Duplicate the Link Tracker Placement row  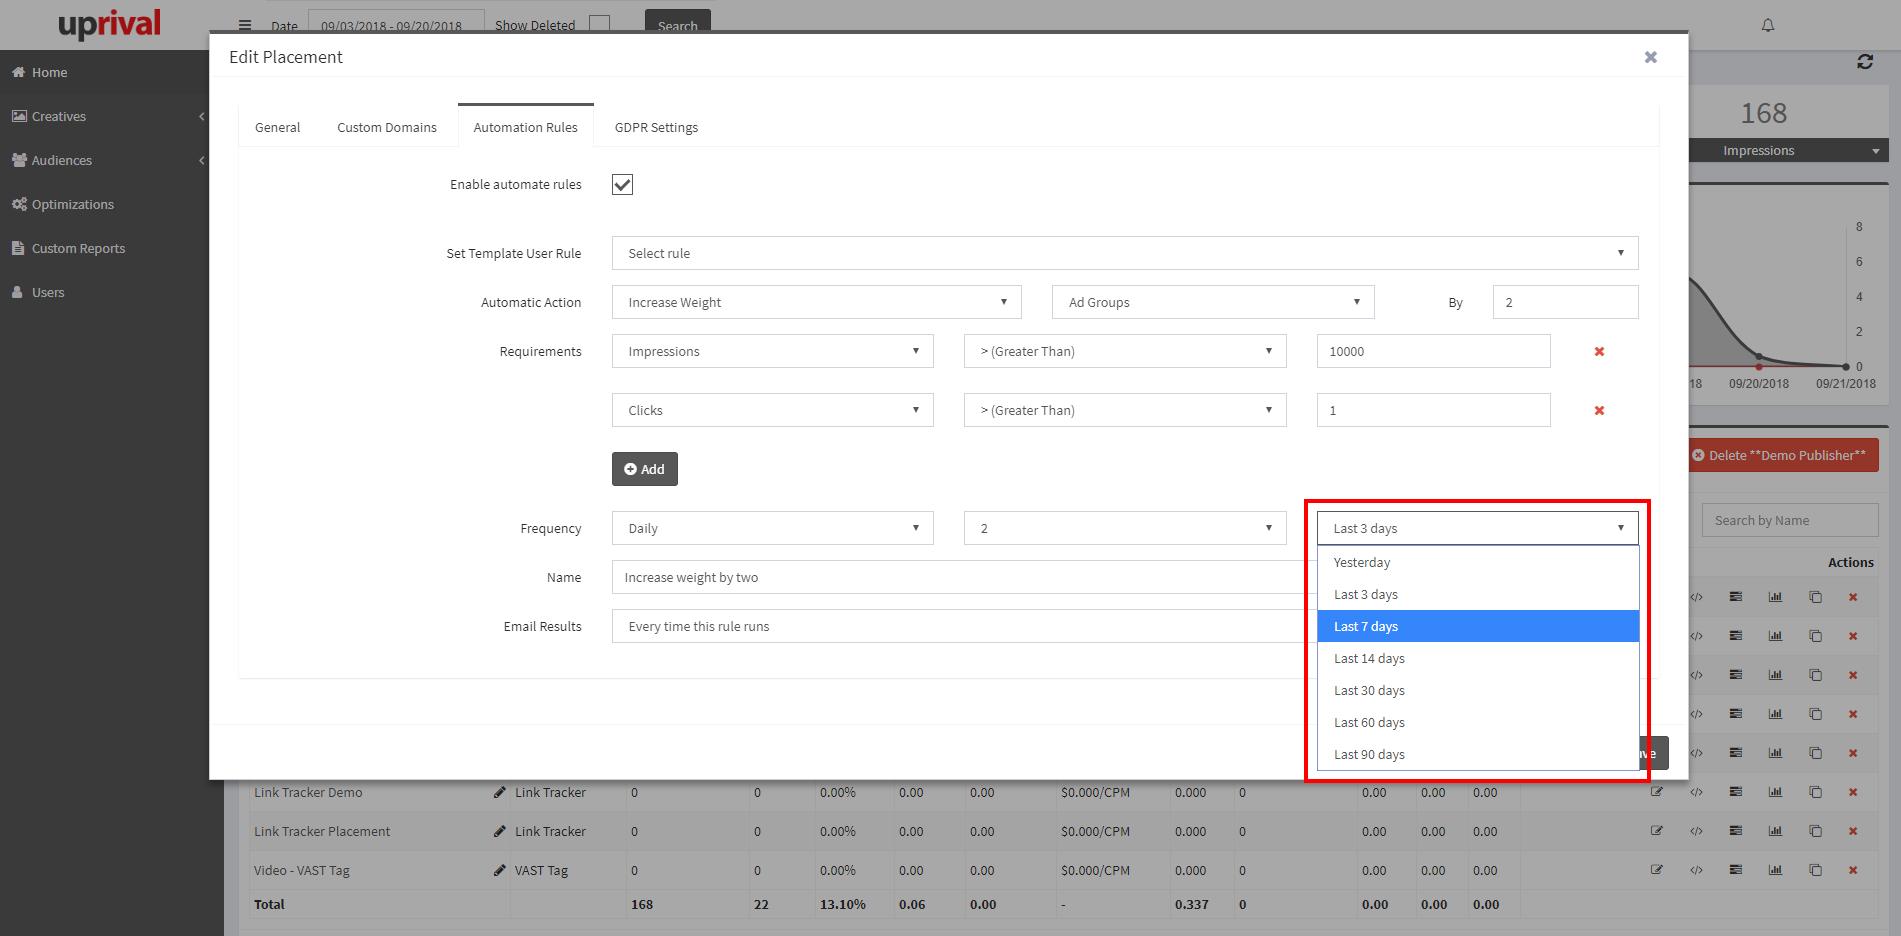pos(1815,831)
